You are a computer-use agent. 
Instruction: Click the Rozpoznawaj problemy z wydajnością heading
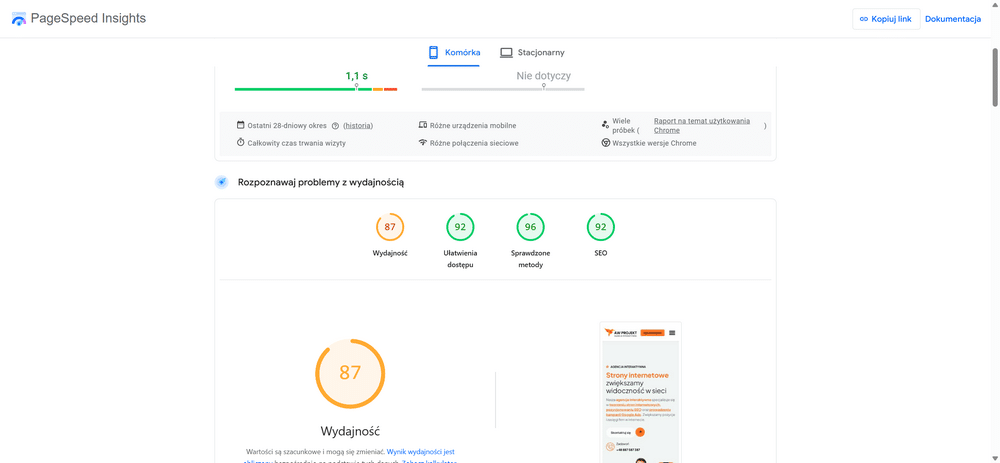321,182
